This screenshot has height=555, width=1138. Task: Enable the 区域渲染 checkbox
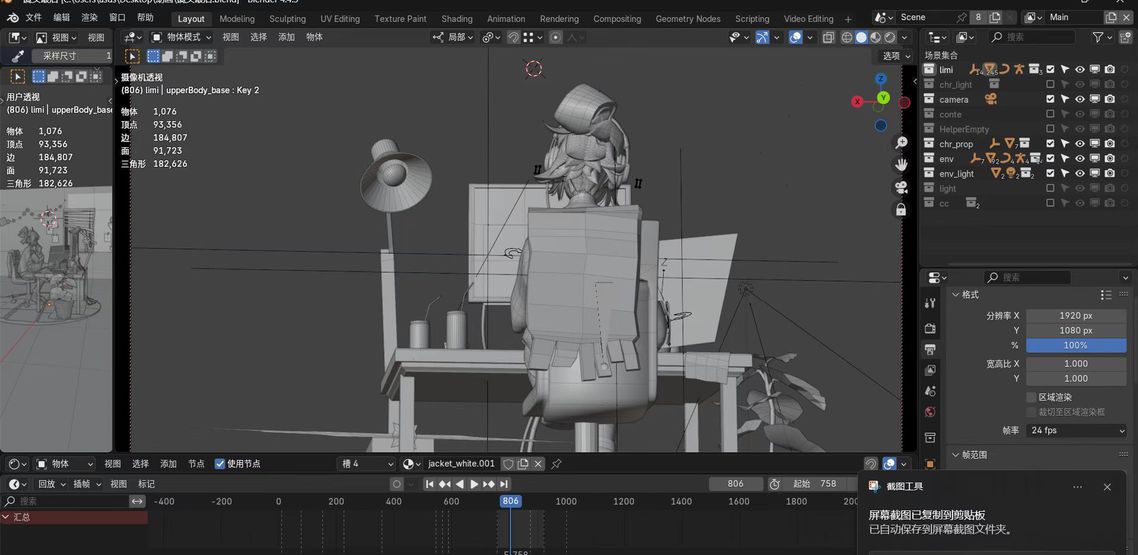(1031, 397)
